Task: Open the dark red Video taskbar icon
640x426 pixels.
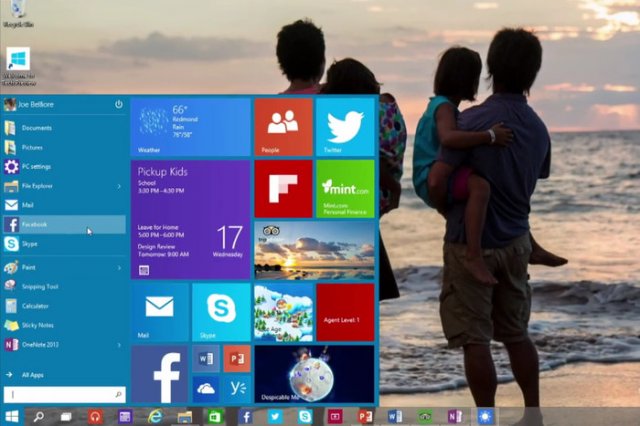Action: [x=335, y=417]
